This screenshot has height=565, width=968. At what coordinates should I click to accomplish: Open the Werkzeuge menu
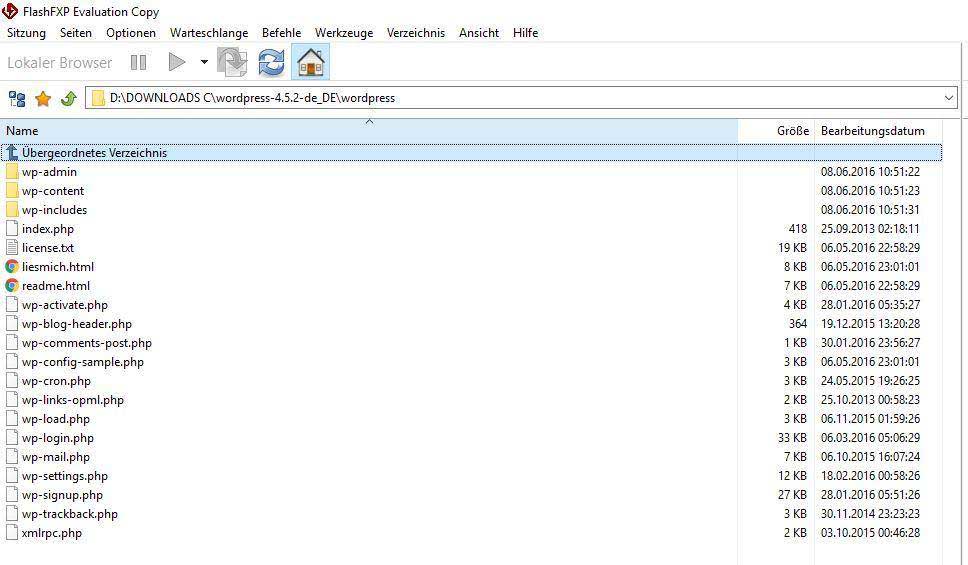click(344, 33)
